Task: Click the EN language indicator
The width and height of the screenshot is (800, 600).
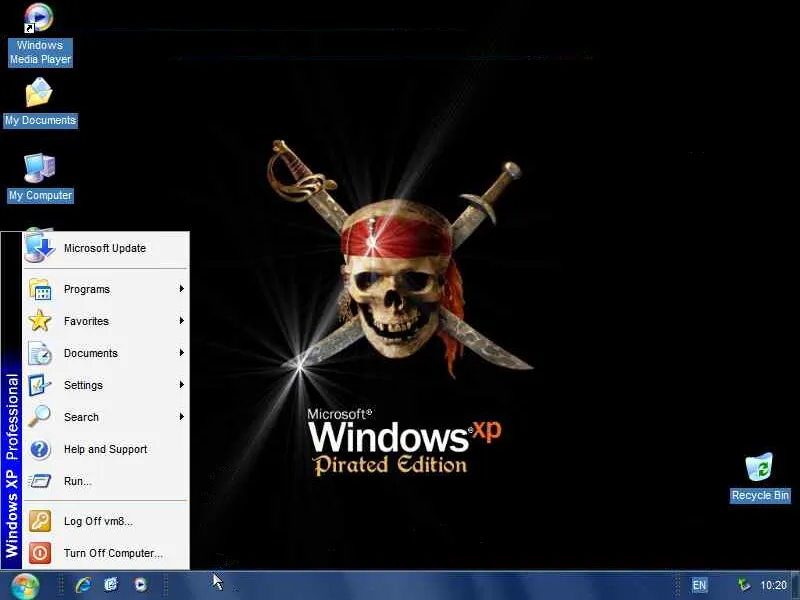Action: [x=699, y=585]
